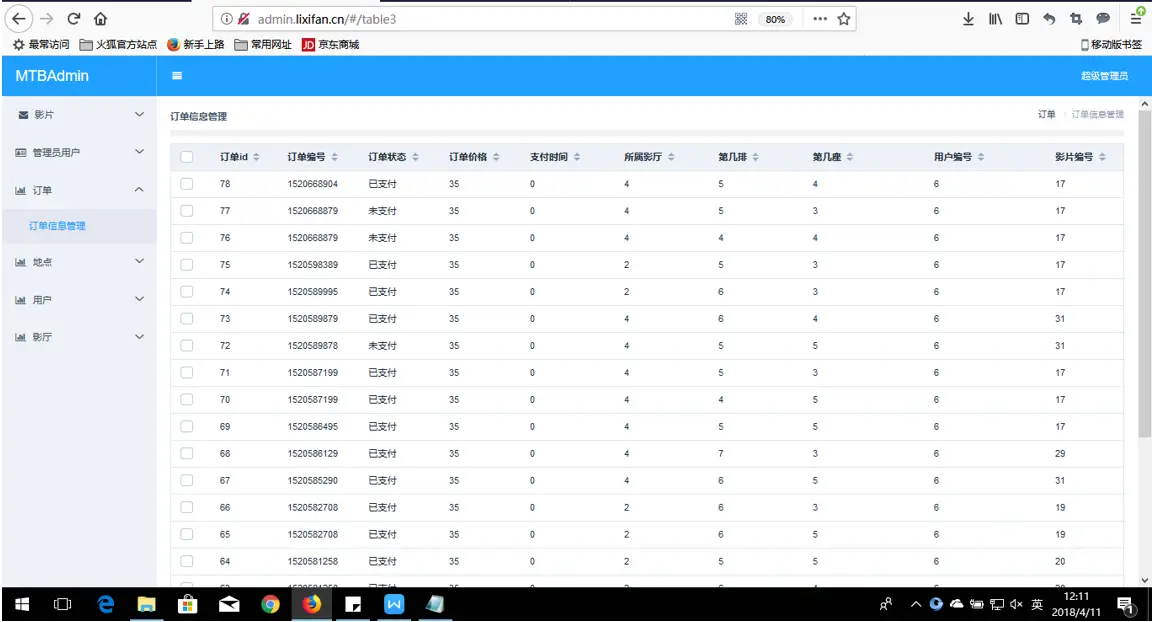Expand the 影厅 sidebar menu
The width and height of the screenshot is (1152, 622).
pyautogui.click(x=79, y=337)
